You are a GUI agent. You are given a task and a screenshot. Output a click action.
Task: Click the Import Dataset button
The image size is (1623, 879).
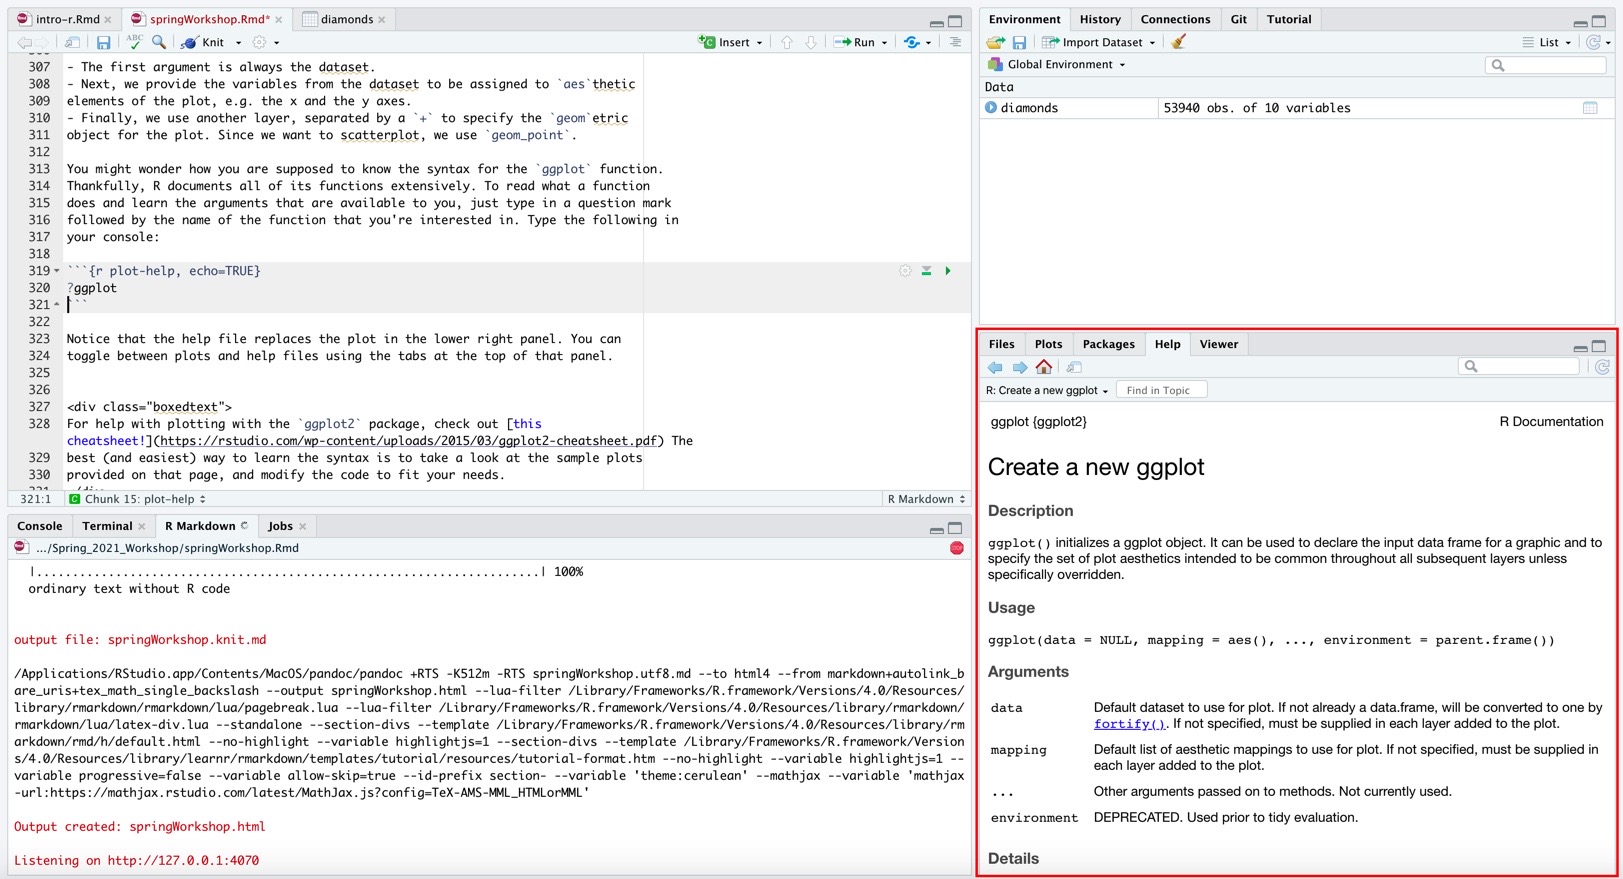[x=1092, y=42]
